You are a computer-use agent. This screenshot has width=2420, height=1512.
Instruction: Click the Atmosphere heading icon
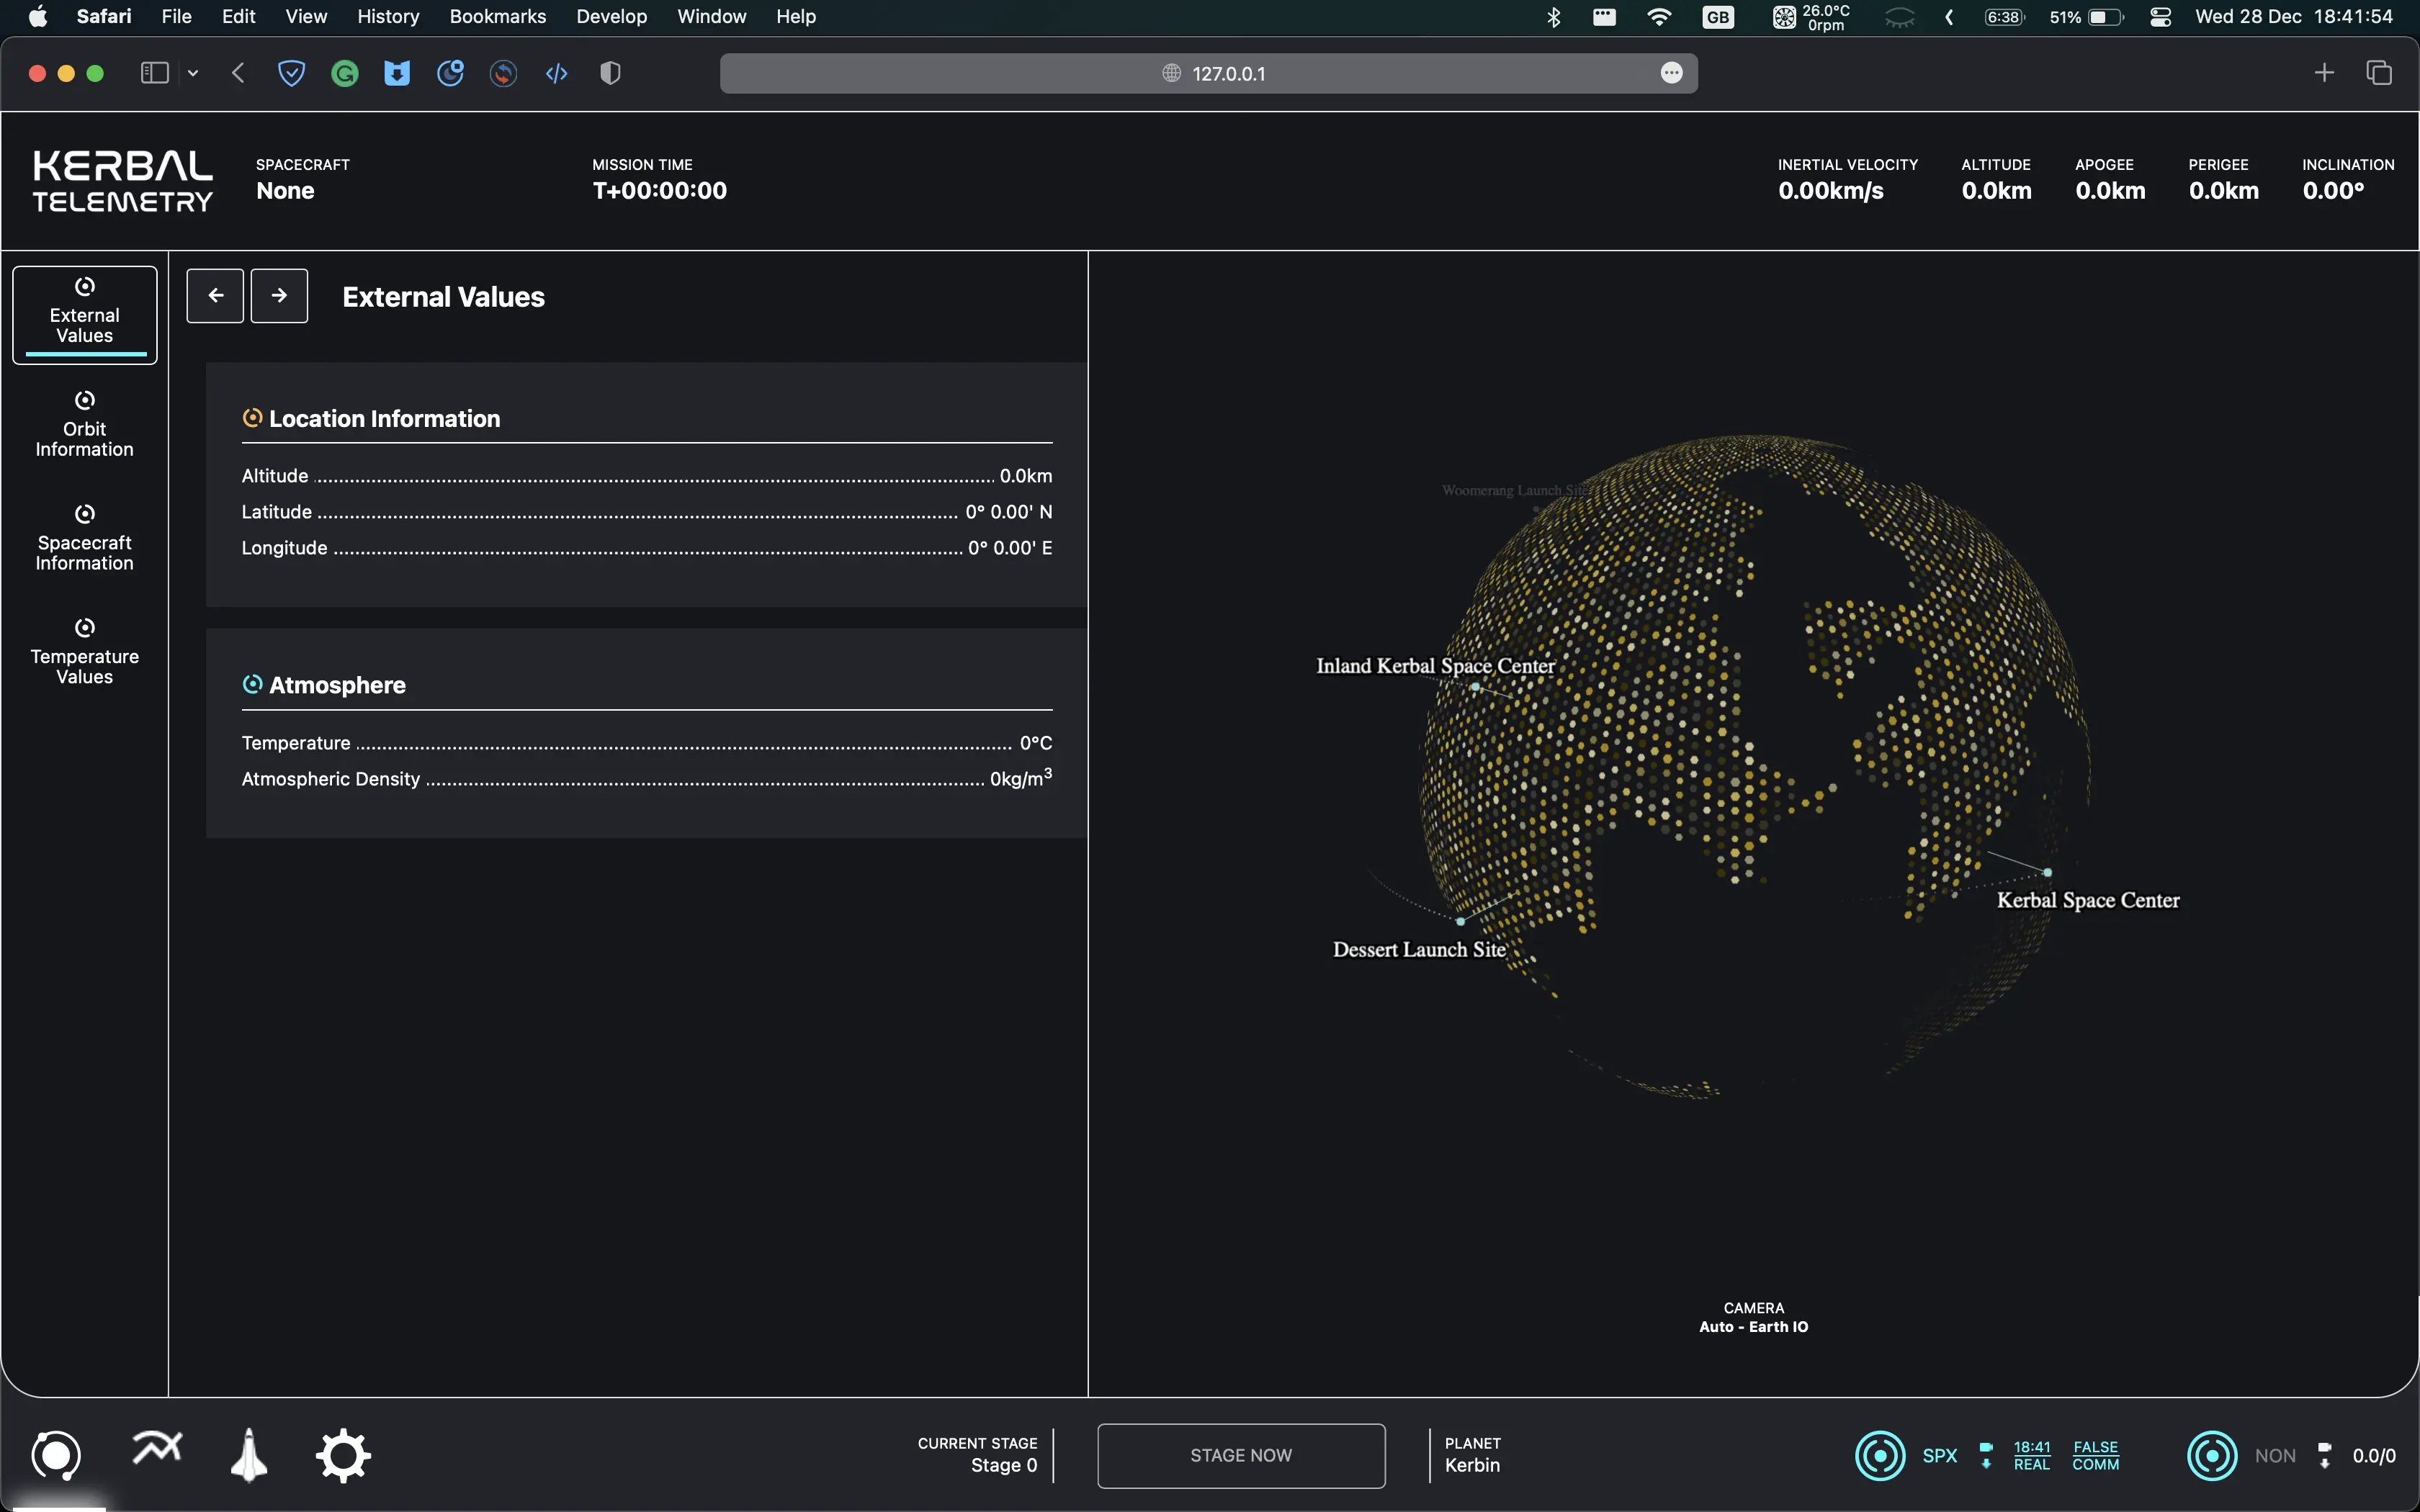tap(252, 684)
